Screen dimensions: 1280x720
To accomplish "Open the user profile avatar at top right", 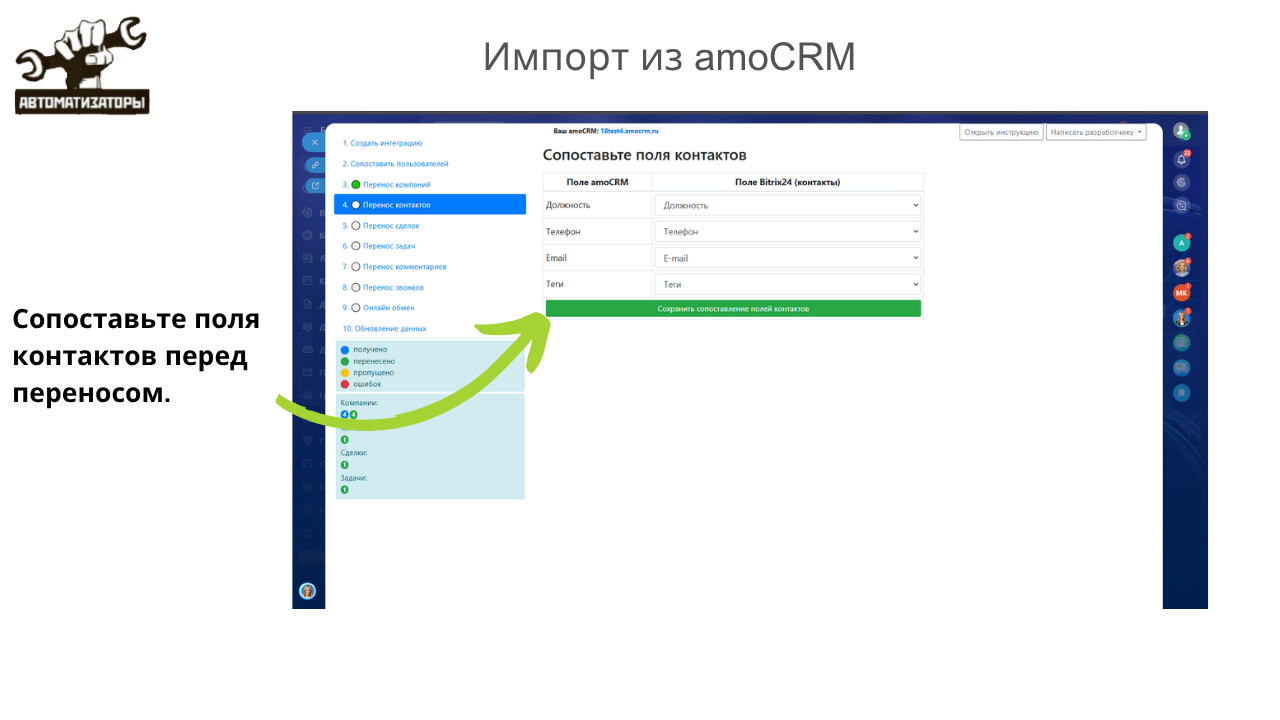I will [x=1181, y=131].
